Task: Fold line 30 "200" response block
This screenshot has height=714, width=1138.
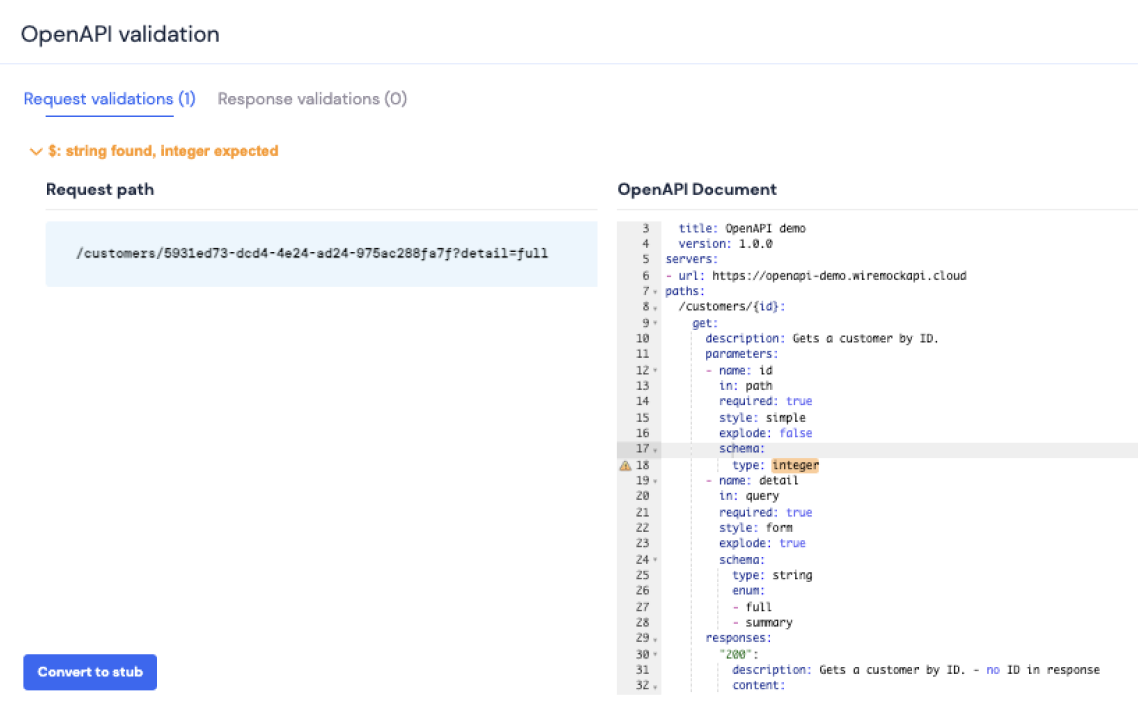Action: [x=655, y=654]
